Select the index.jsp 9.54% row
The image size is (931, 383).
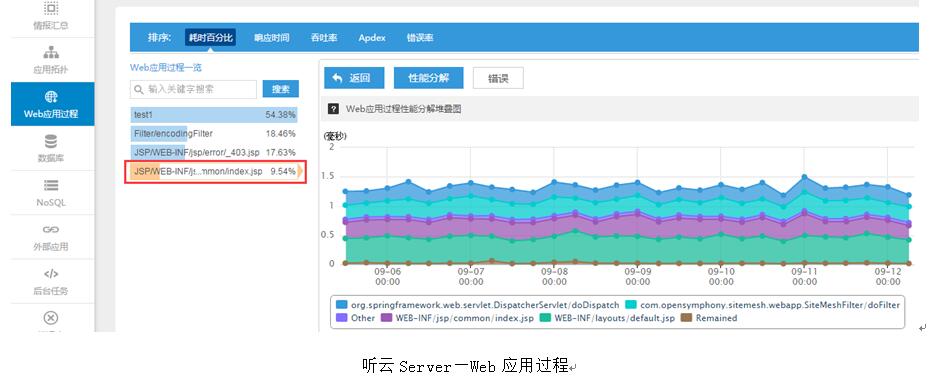[x=215, y=172]
